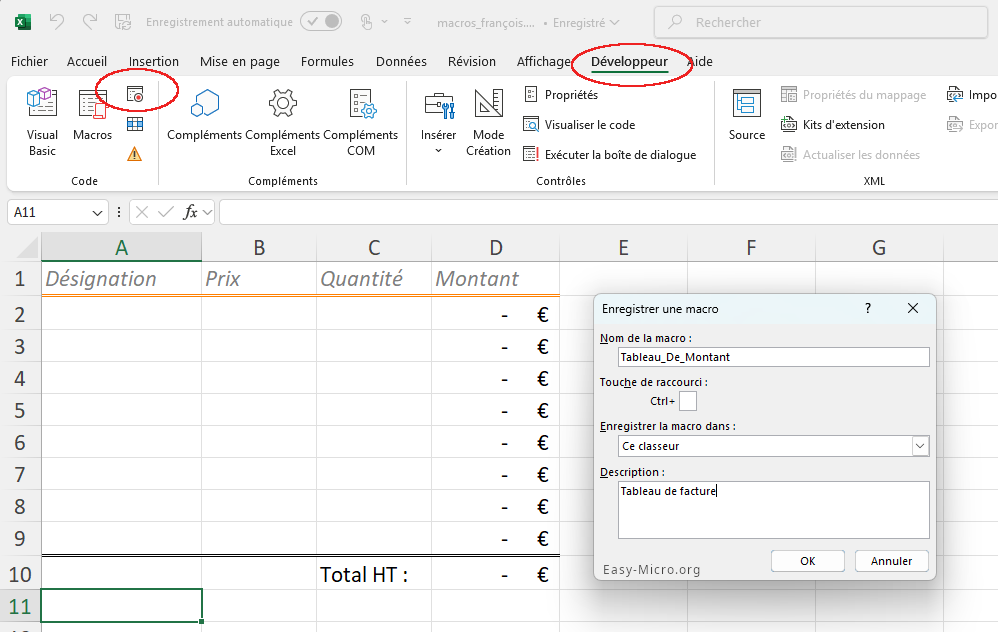The image size is (998, 632).
Task: Select the Développeur tab
Action: pos(629,62)
